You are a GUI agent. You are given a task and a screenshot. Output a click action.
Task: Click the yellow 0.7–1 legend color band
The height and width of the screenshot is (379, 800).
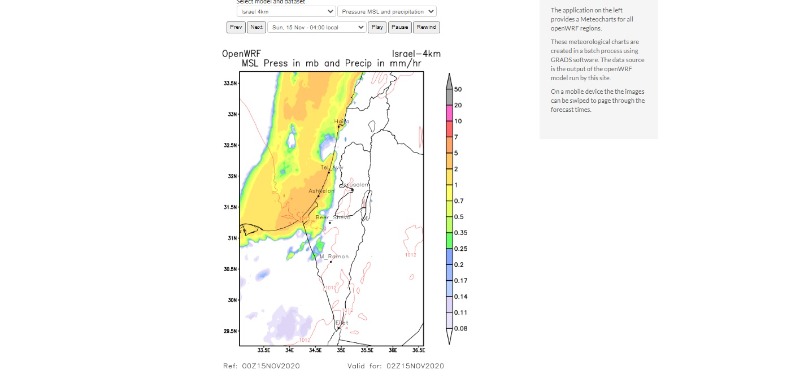pos(449,193)
